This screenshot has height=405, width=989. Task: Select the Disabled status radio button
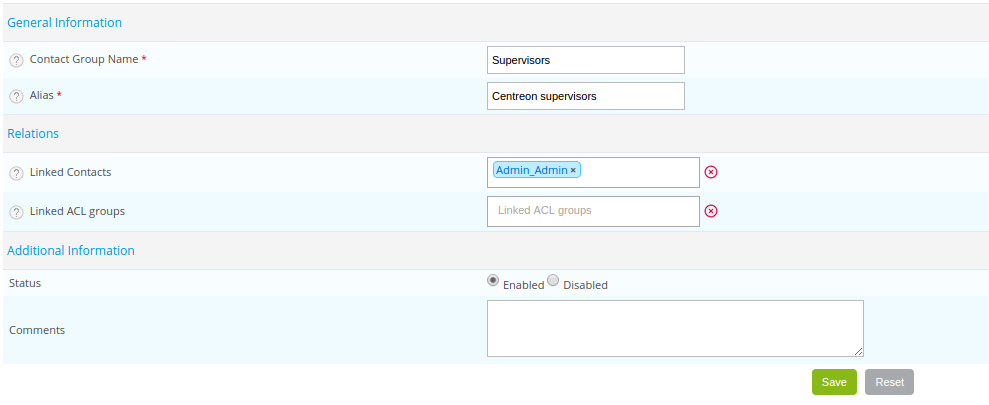pos(553,281)
